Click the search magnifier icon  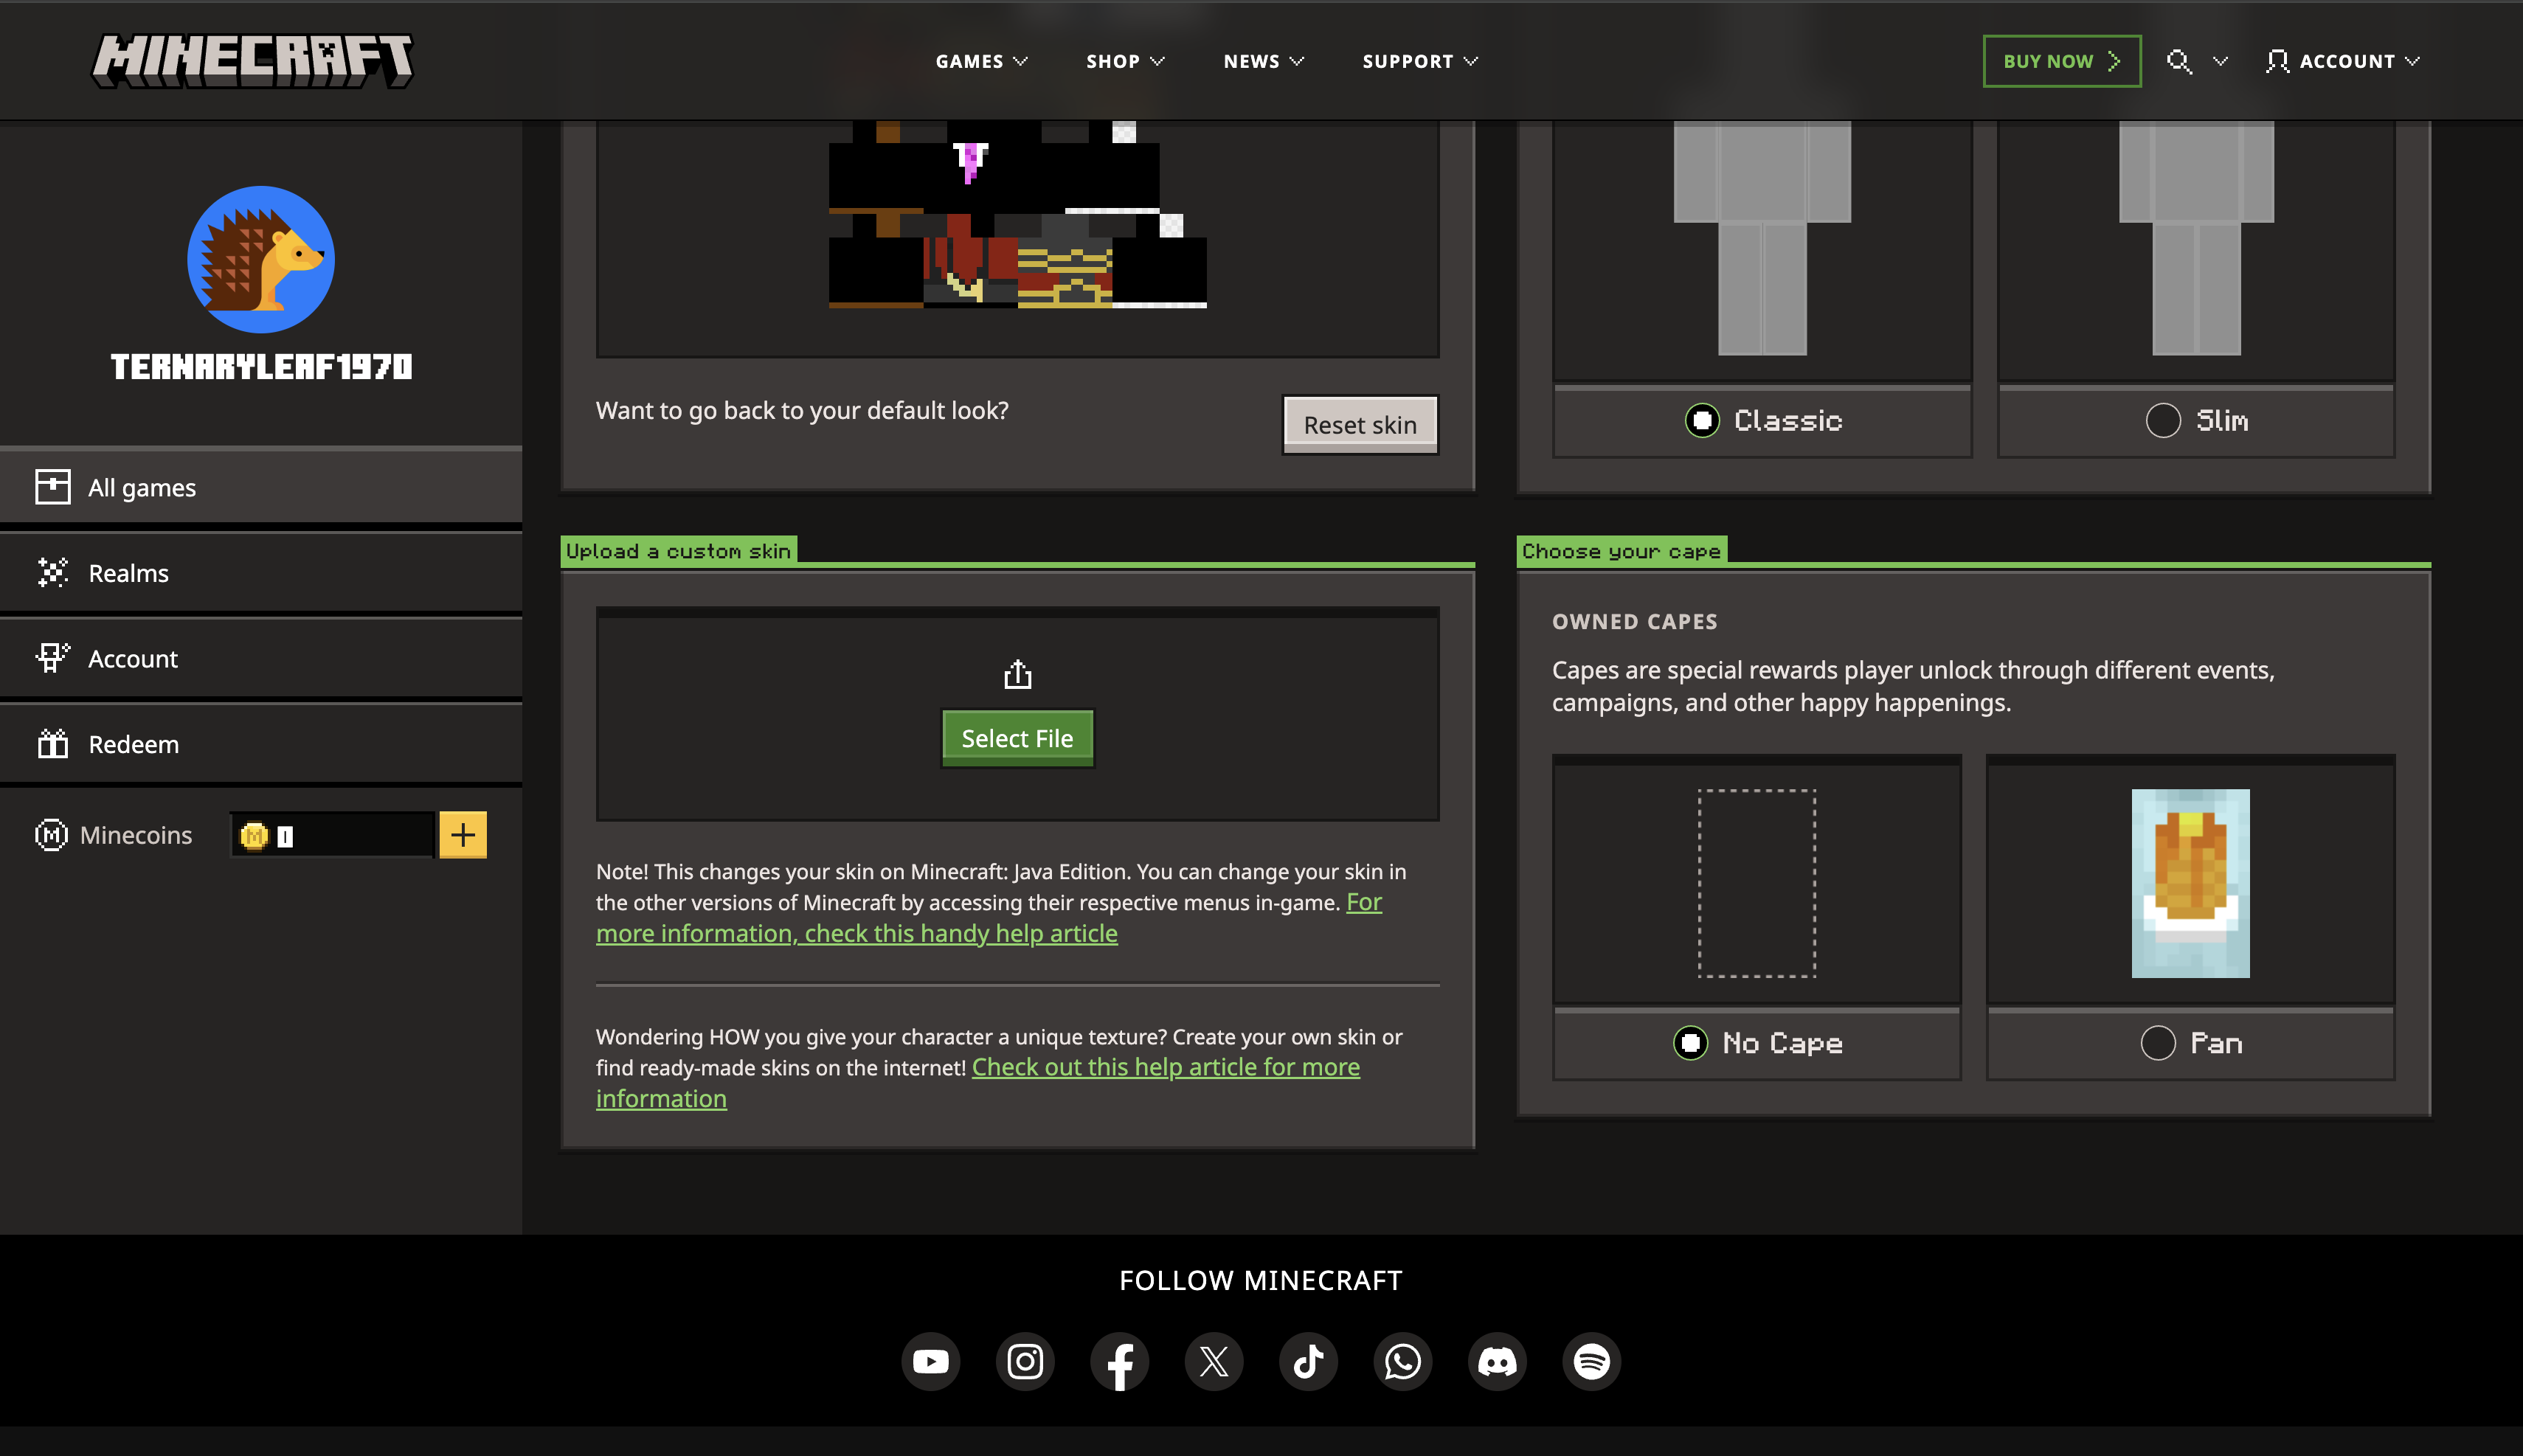(2179, 62)
